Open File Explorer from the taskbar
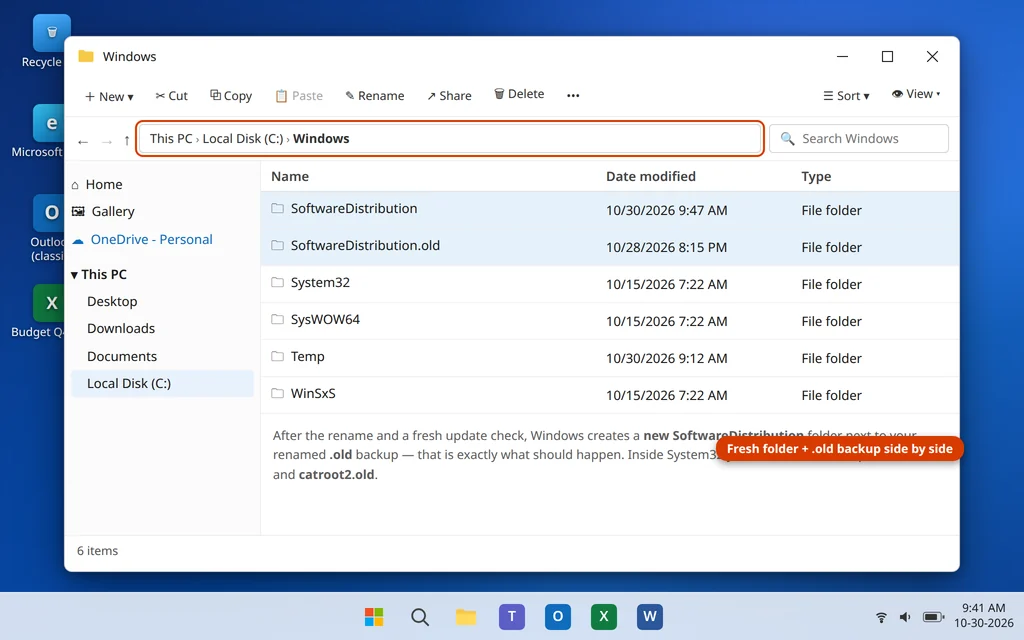1024x640 pixels. [466, 617]
